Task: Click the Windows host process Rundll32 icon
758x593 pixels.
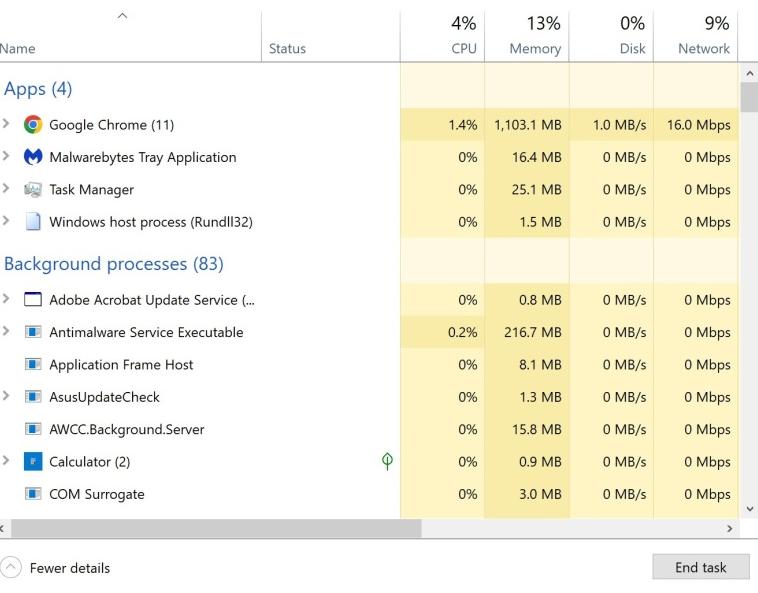Action: tap(33, 222)
